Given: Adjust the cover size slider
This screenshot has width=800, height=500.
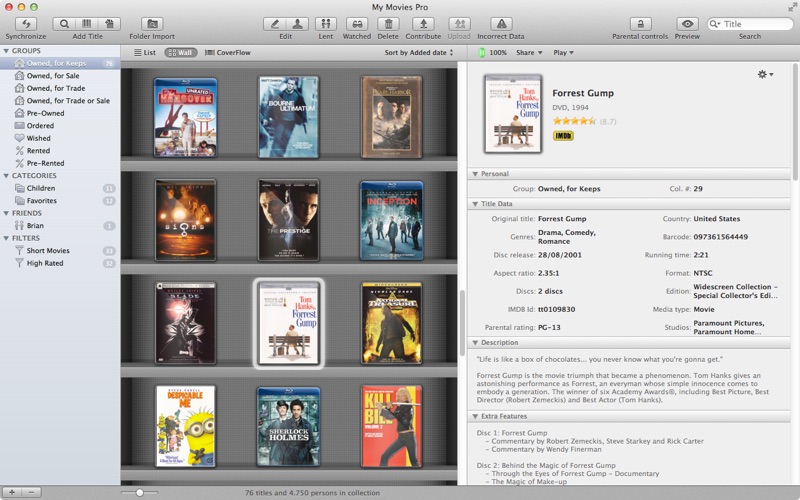Looking at the screenshot, I should pyautogui.click(x=140, y=492).
